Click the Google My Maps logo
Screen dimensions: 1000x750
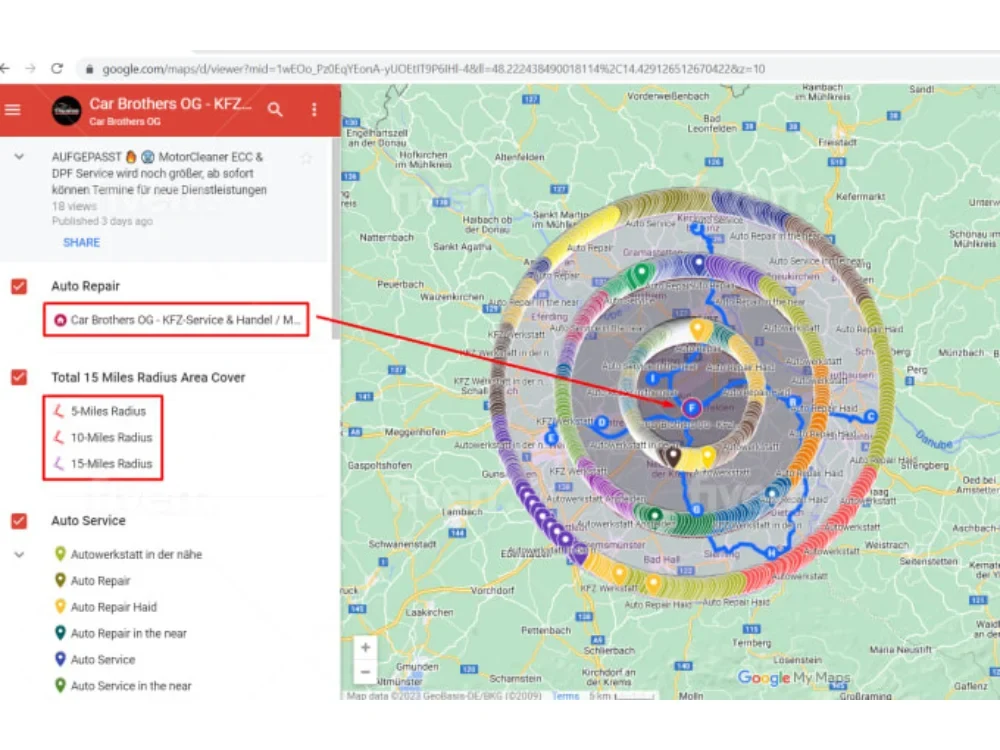click(794, 677)
